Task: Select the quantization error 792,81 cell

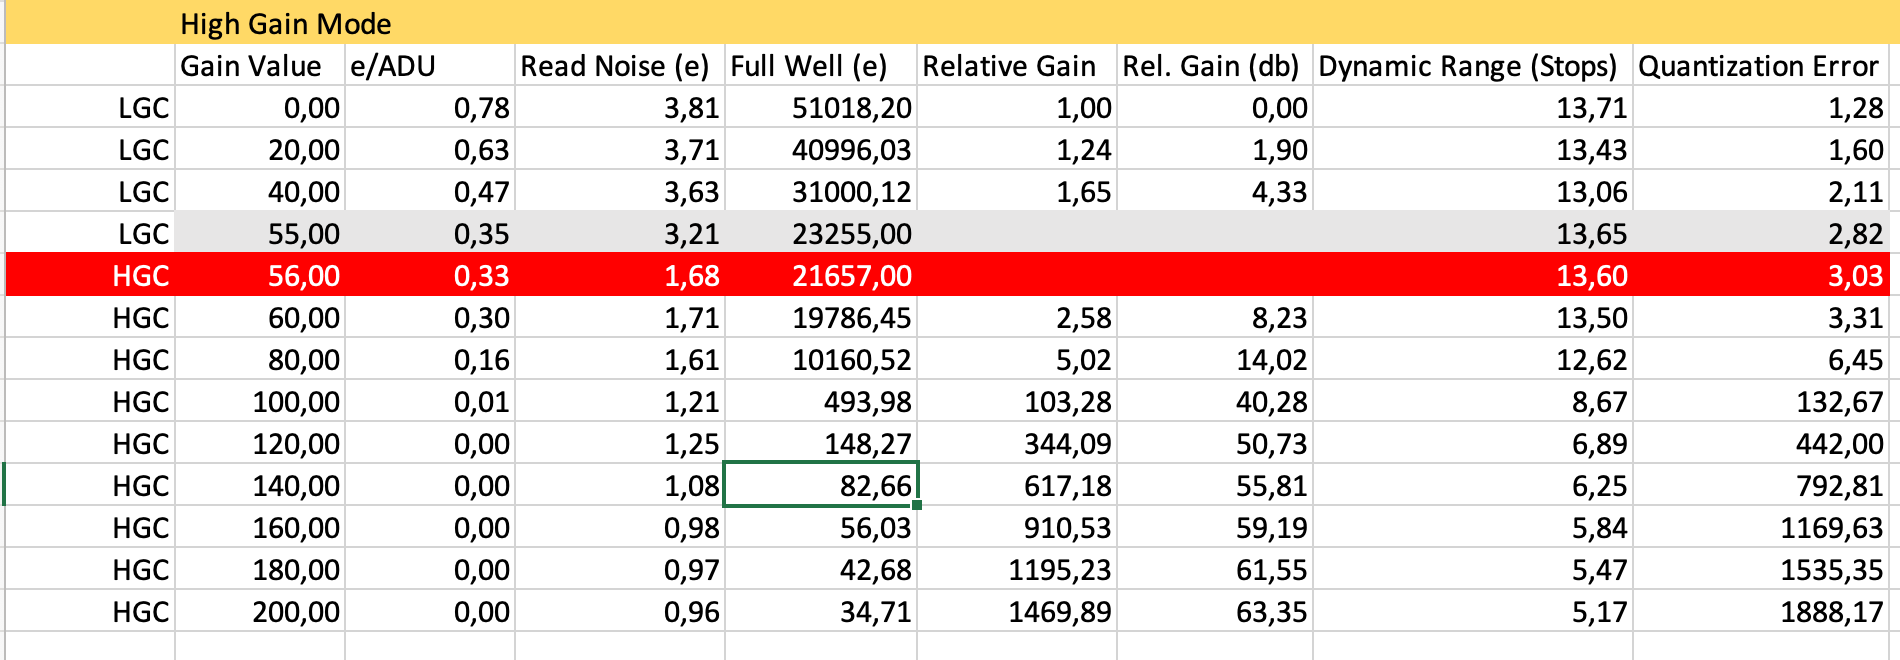Action: 1762,485
